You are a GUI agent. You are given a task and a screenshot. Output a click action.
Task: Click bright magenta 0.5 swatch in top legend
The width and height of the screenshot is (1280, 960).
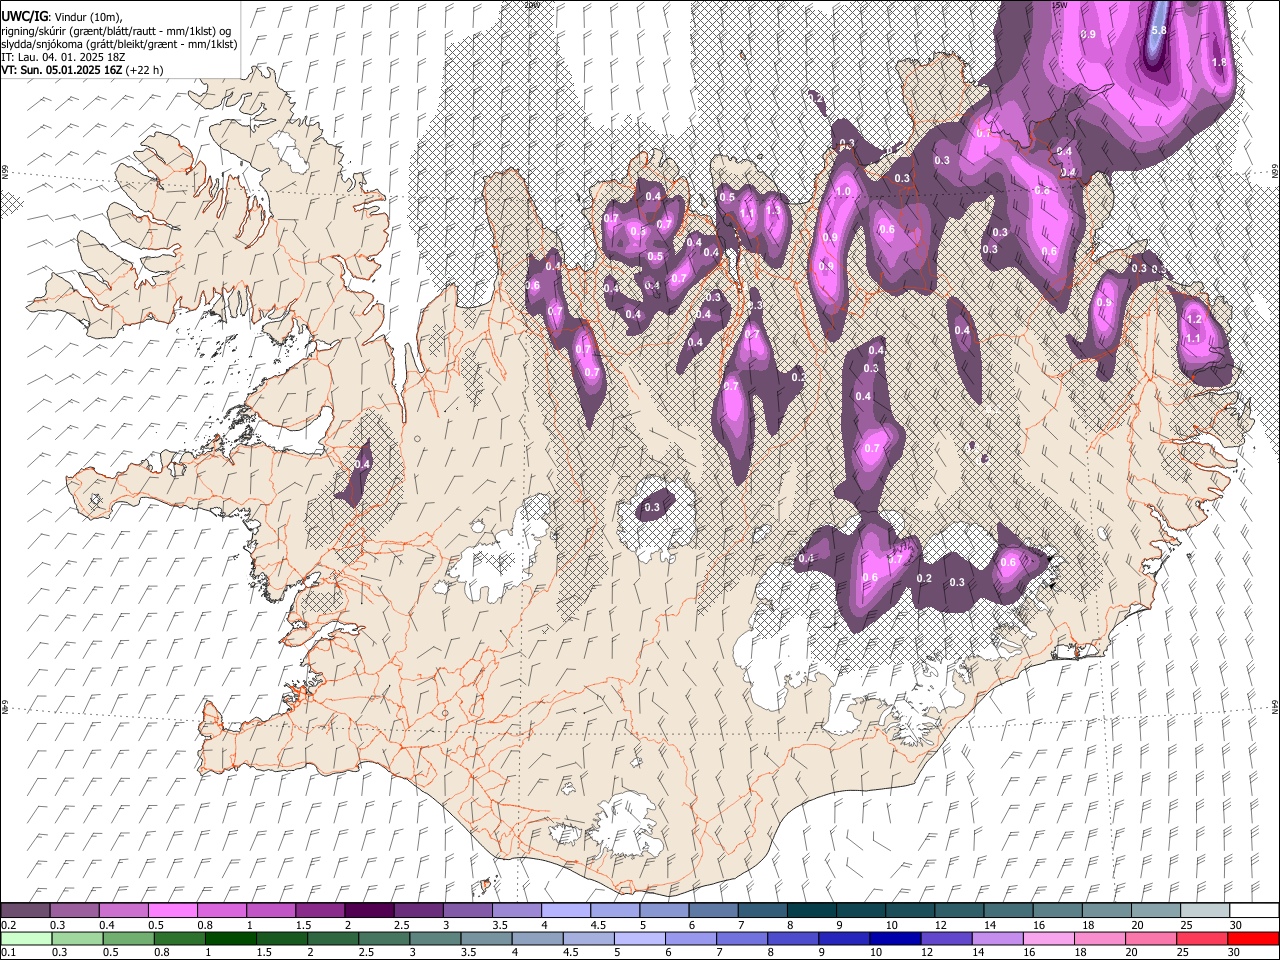[172, 911]
